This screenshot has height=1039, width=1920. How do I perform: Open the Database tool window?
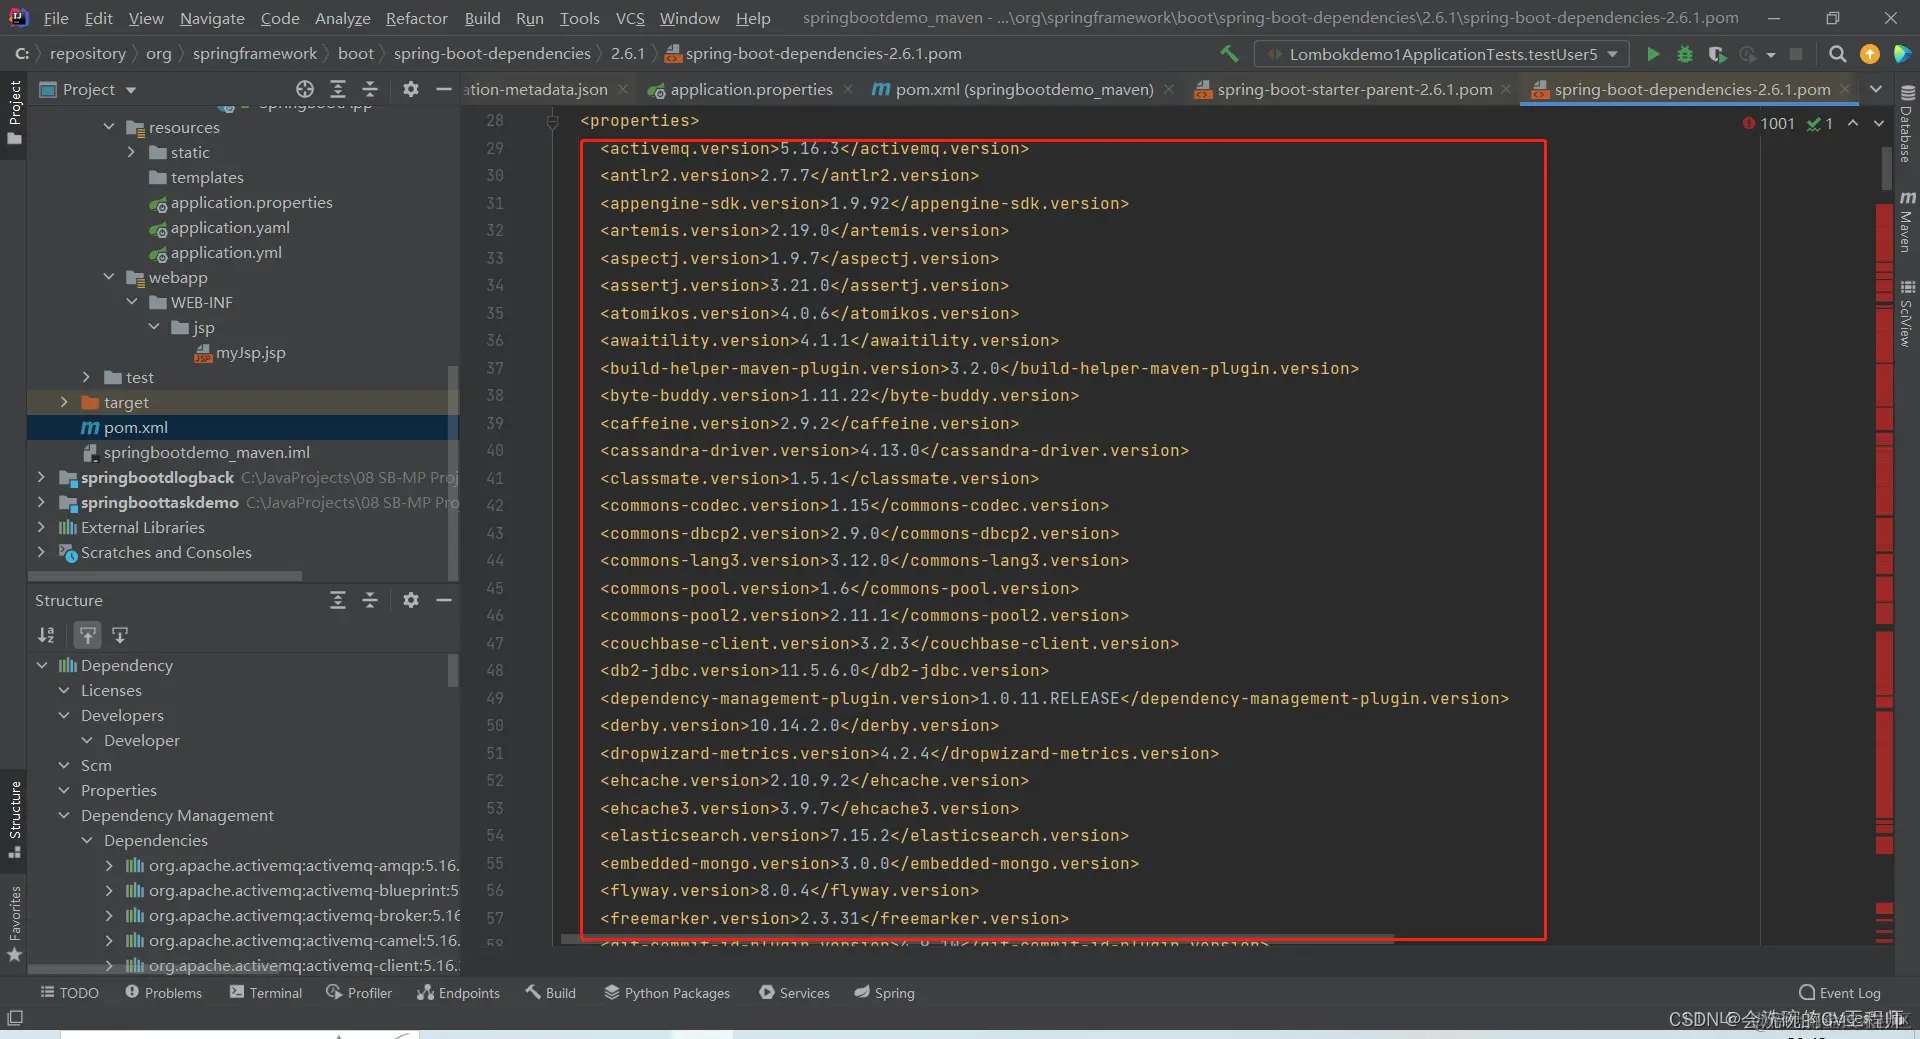(1907, 122)
